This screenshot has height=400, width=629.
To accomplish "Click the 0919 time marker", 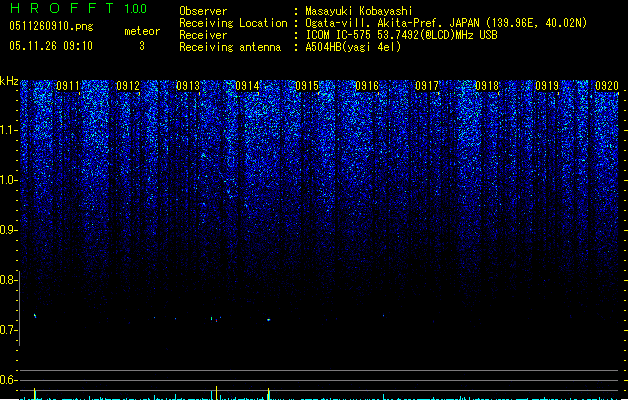I will point(547,86).
